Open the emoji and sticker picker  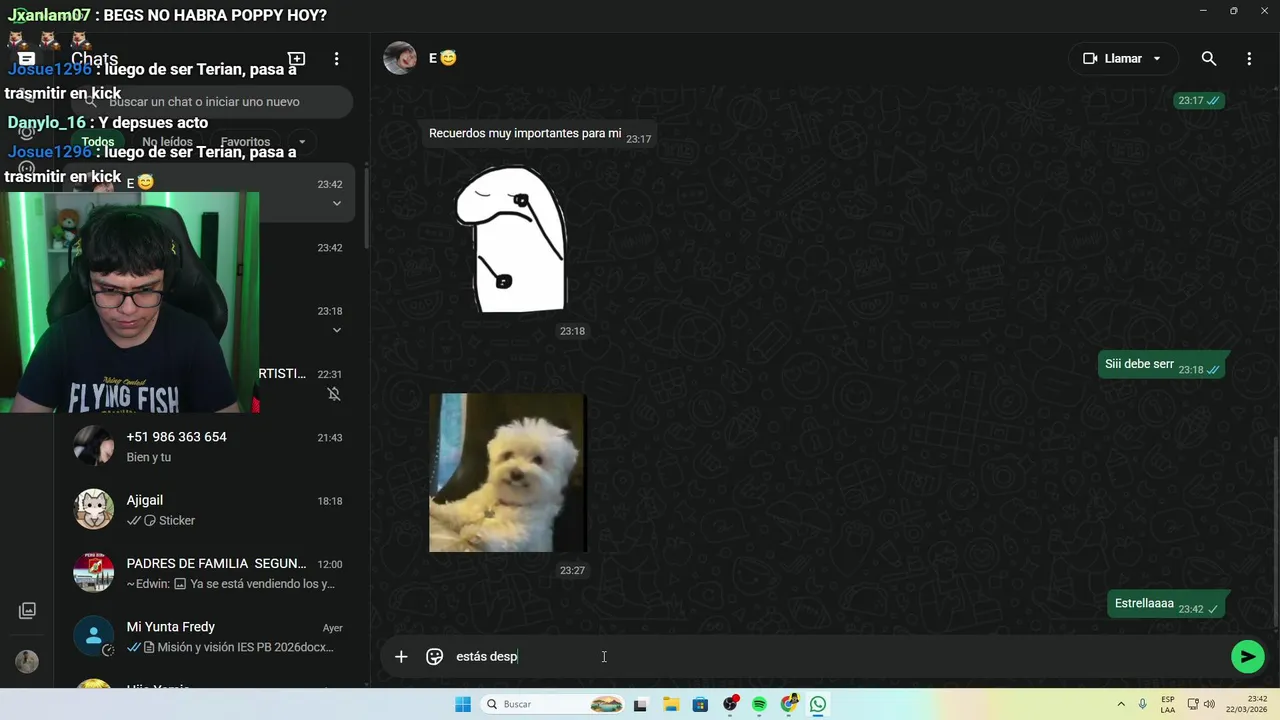pos(435,657)
